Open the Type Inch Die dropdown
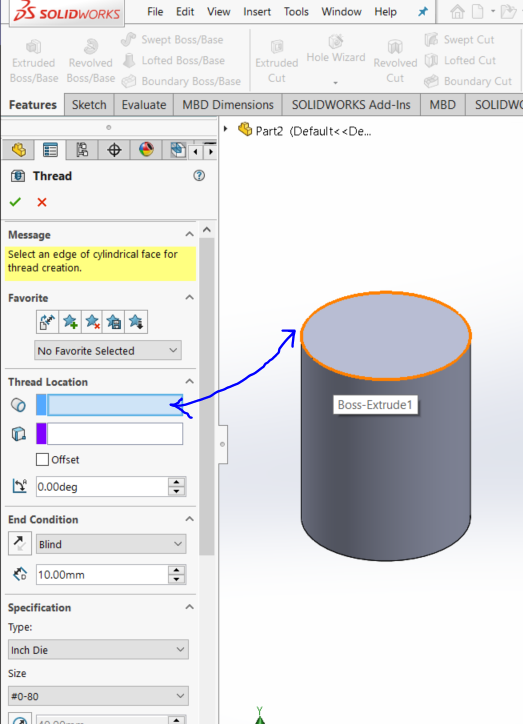Image resolution: width=523 pixels, height=724 pixels. [x=98, y=650]
